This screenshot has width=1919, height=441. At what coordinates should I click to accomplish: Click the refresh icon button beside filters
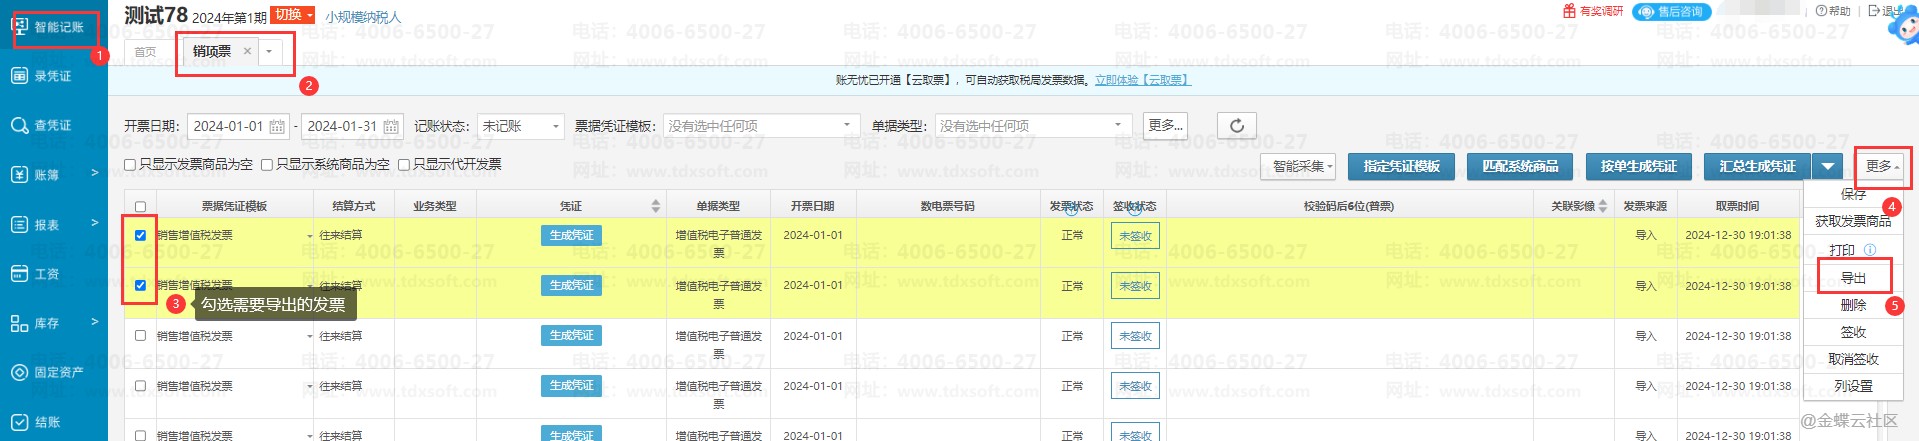tap(1236, 126)
